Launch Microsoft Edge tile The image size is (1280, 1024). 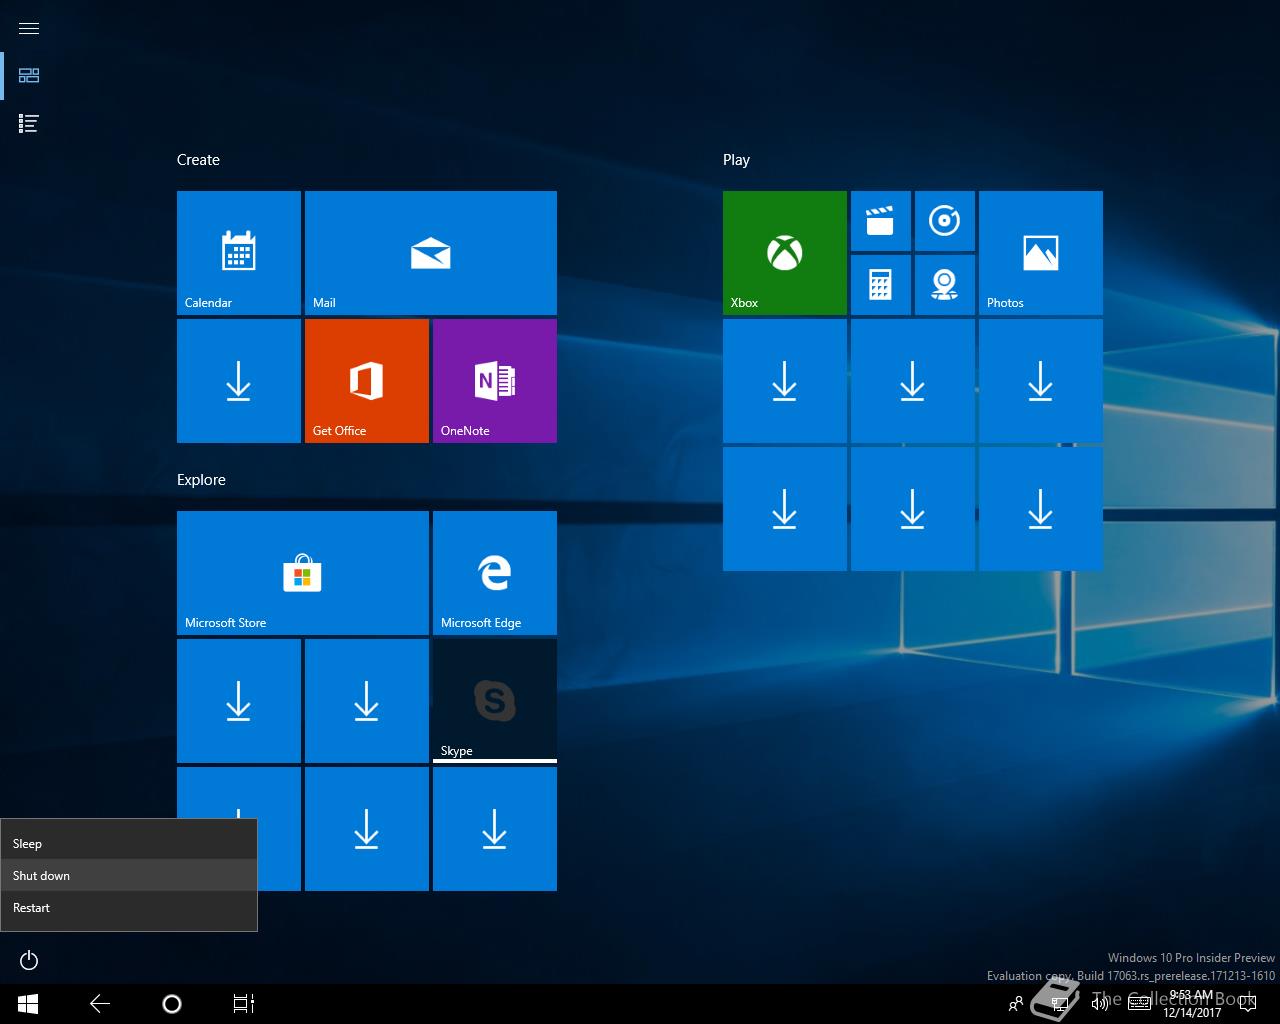495,573
